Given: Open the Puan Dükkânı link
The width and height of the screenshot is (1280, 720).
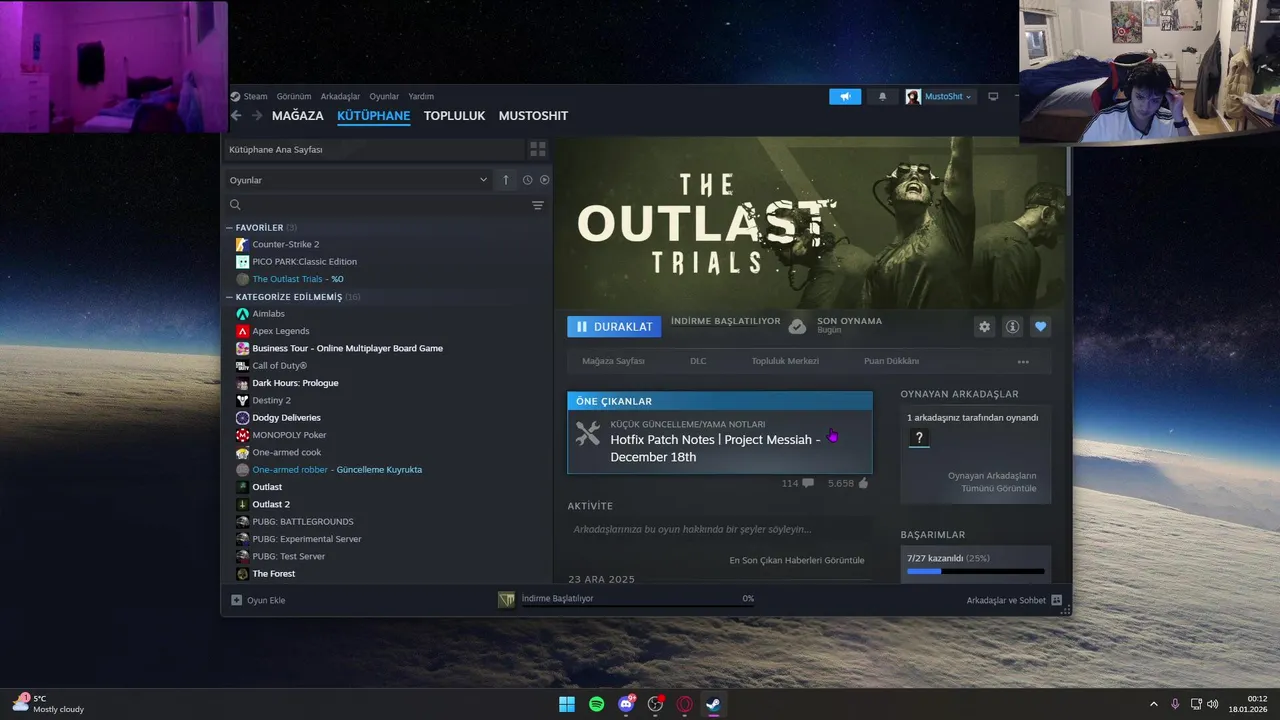Looking at the screenshot, I should coord(891,361).
